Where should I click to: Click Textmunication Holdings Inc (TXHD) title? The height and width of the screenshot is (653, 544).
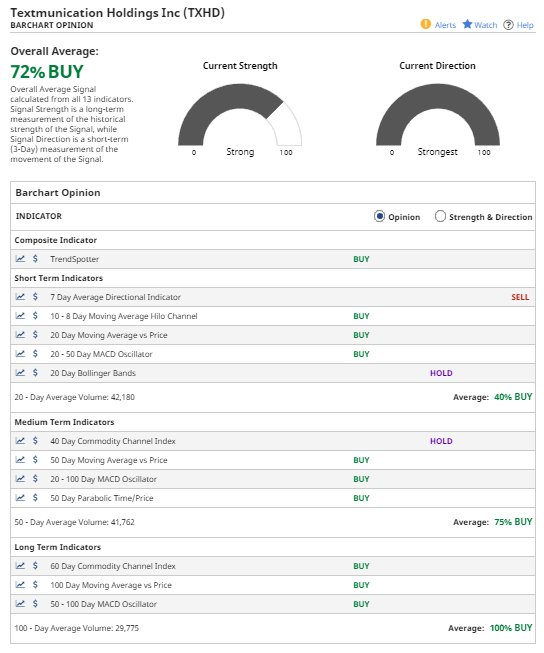(x=117, y=13)
